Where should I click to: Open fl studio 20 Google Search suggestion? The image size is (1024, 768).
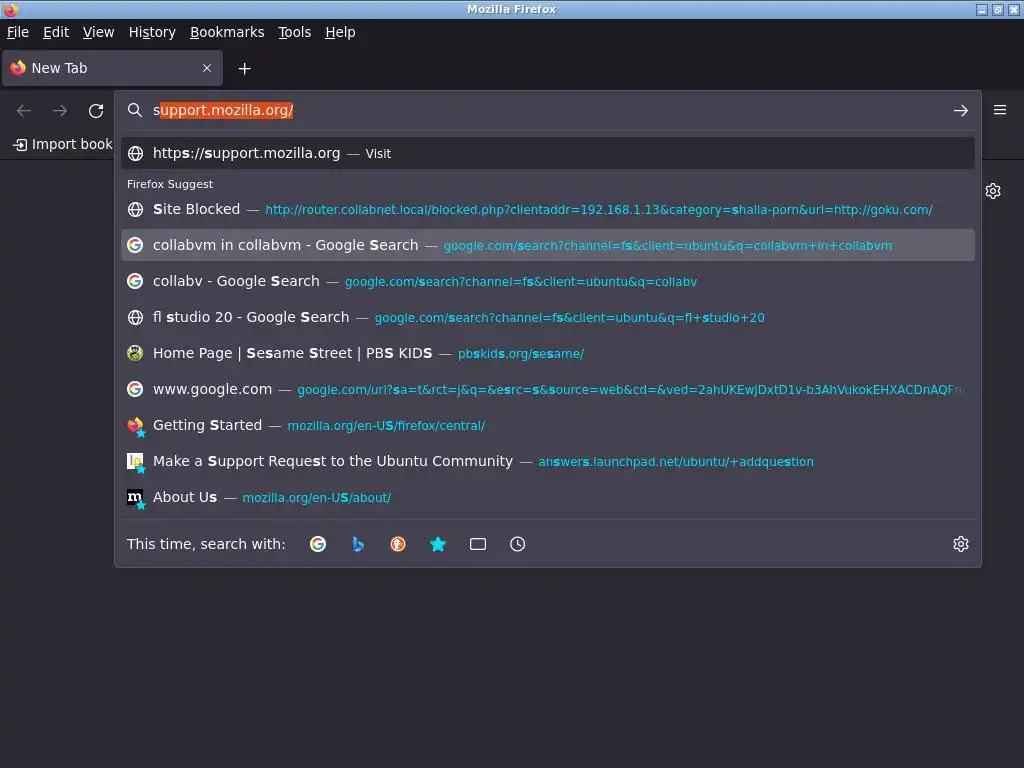click(547, 317)
